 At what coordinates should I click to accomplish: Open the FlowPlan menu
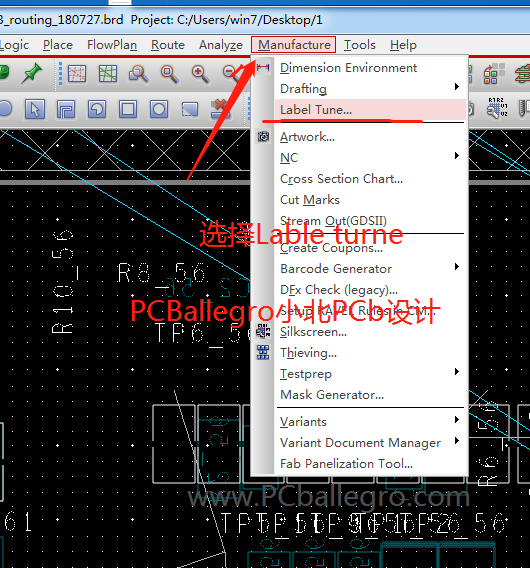[112, 45]
